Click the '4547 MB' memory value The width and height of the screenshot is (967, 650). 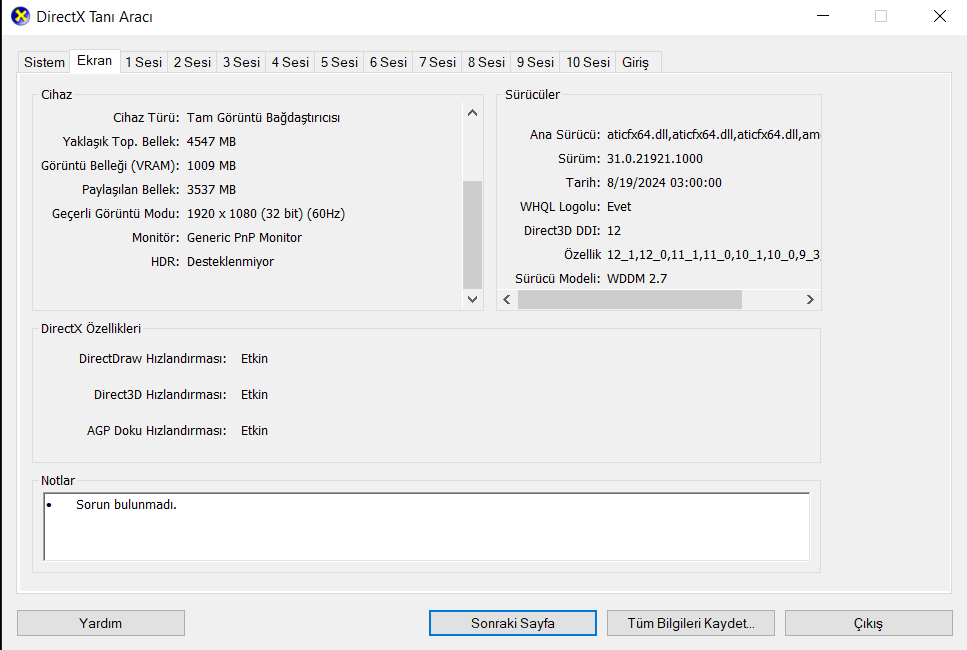click(x=212, y=141)
